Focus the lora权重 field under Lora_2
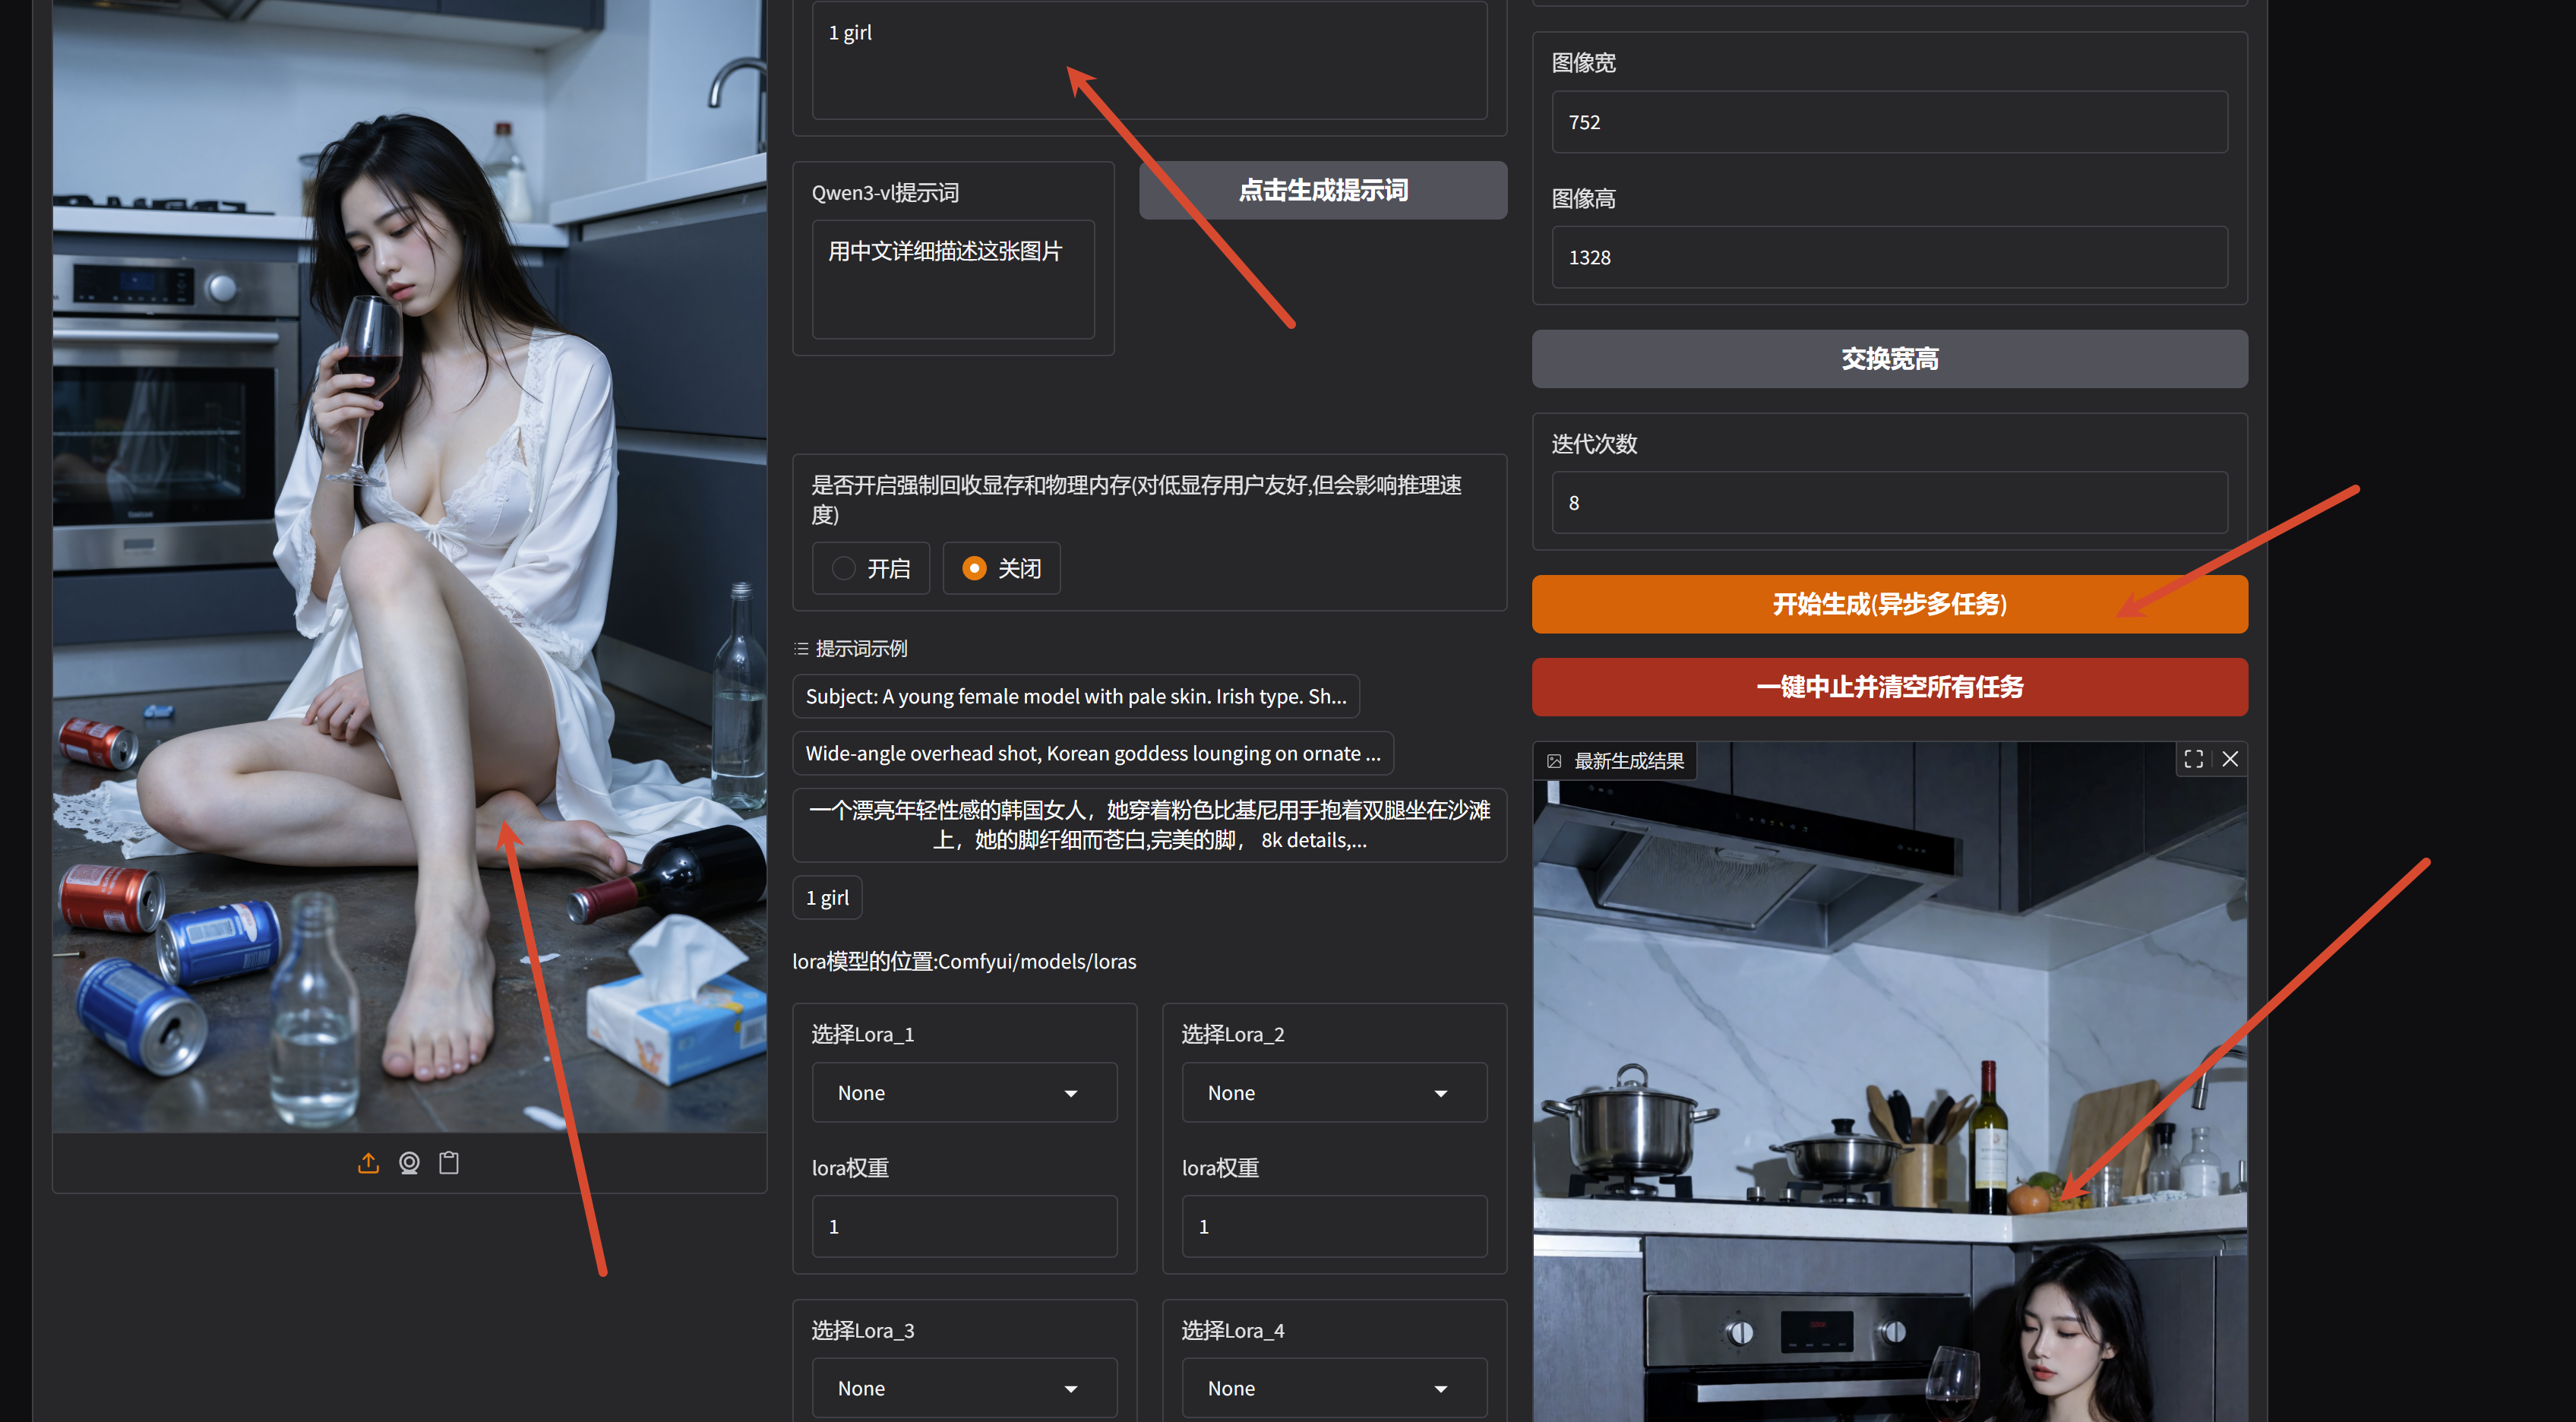The image size is (2576, 1422). pyautogui.click(x=1334, y=1227)
